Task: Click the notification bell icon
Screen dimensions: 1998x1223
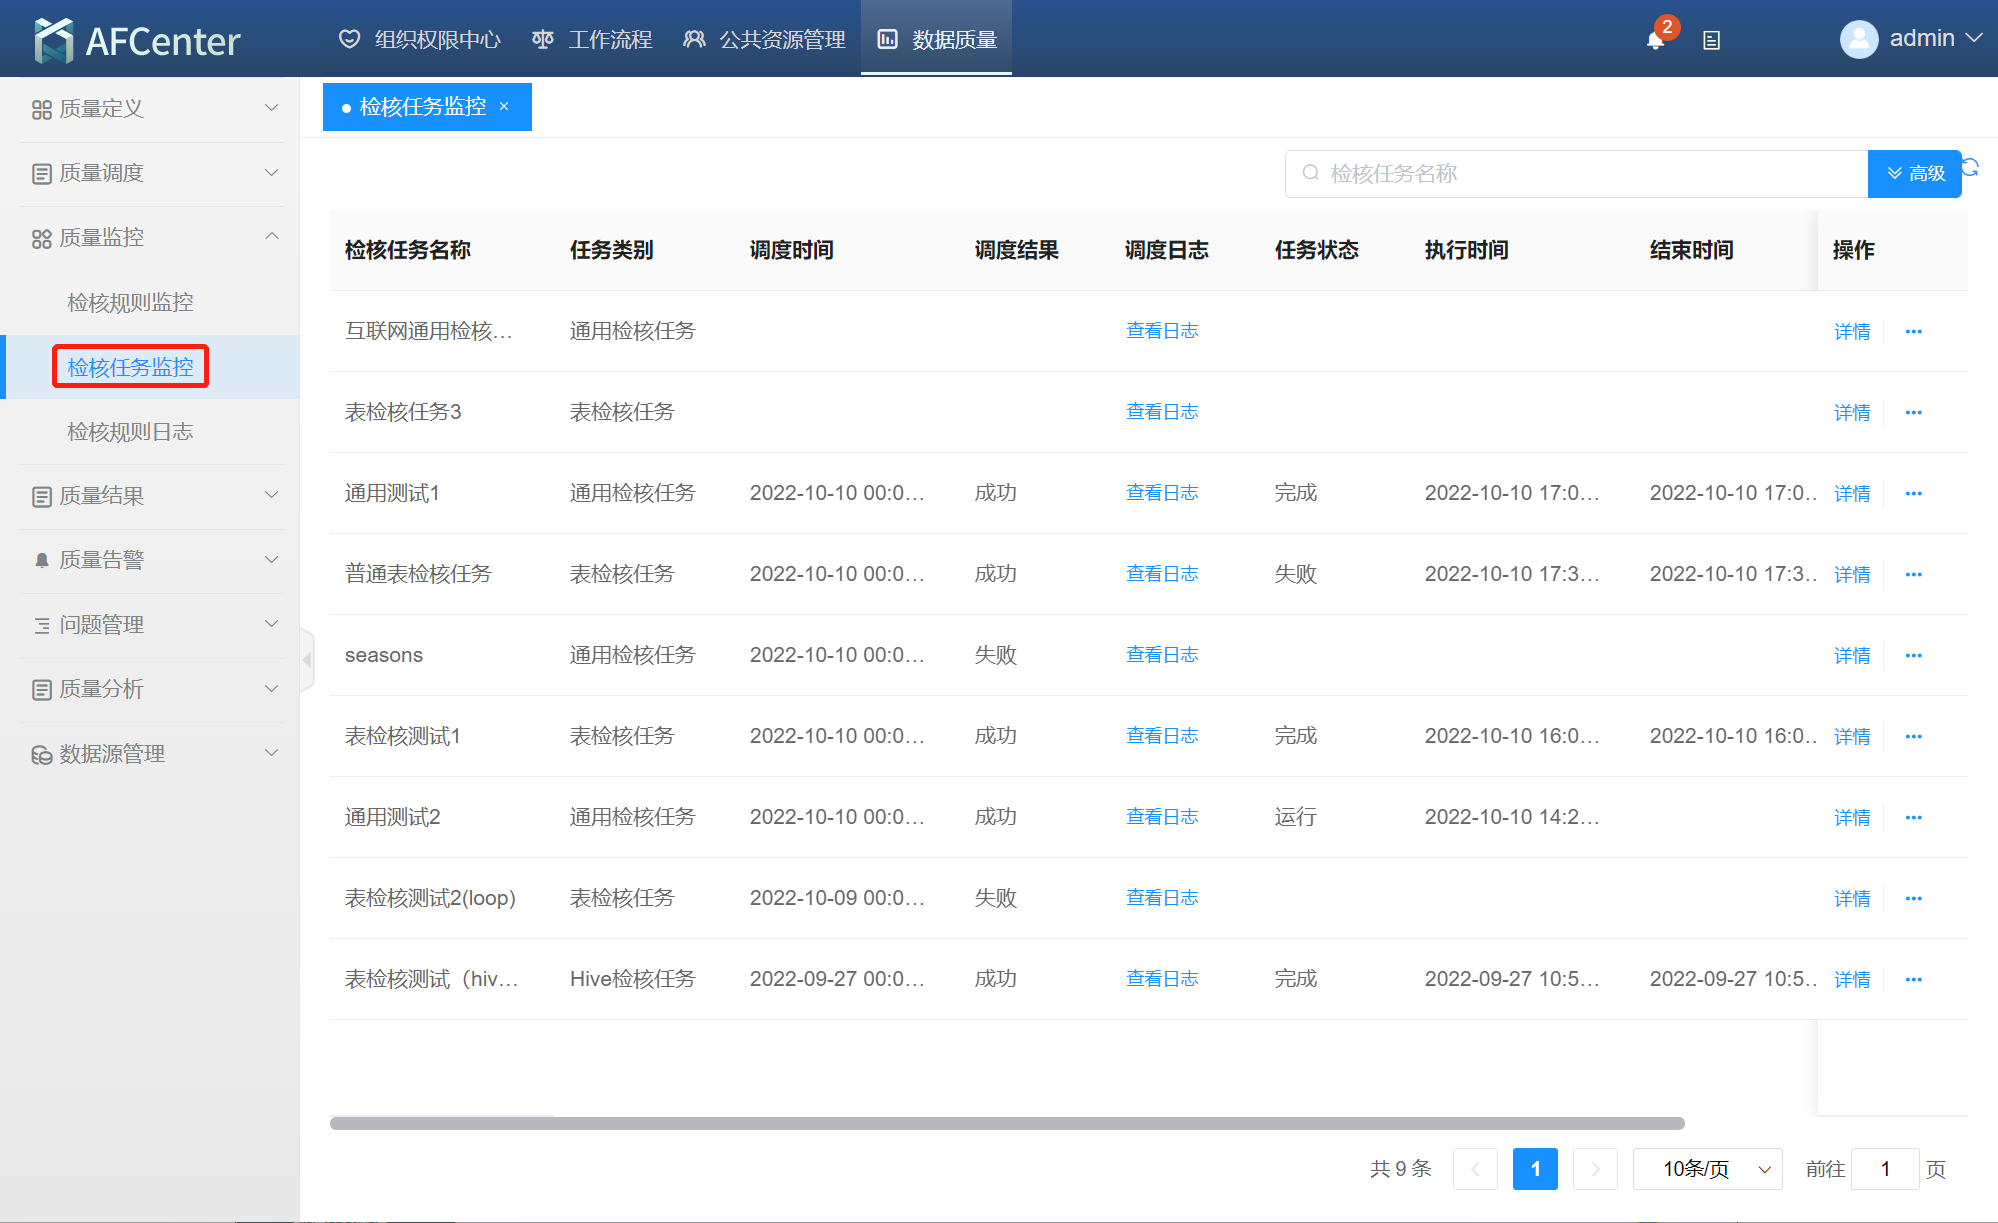Action: pos(1655,40)
